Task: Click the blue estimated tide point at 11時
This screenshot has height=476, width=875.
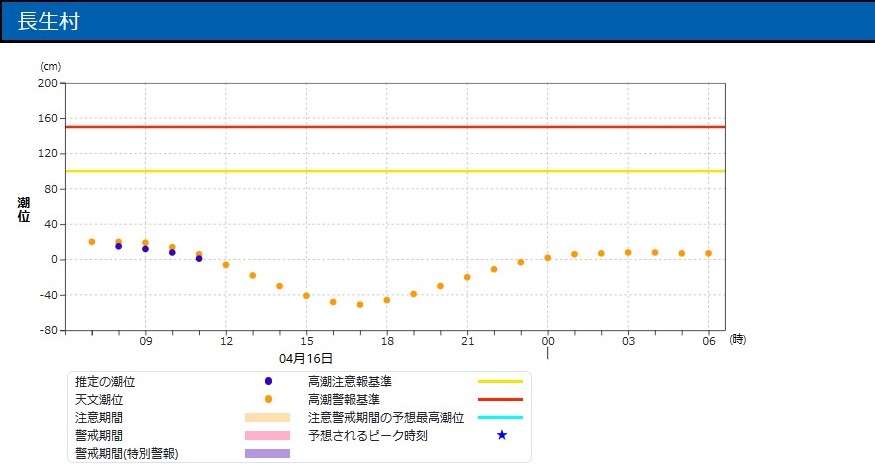Action: 199,259
